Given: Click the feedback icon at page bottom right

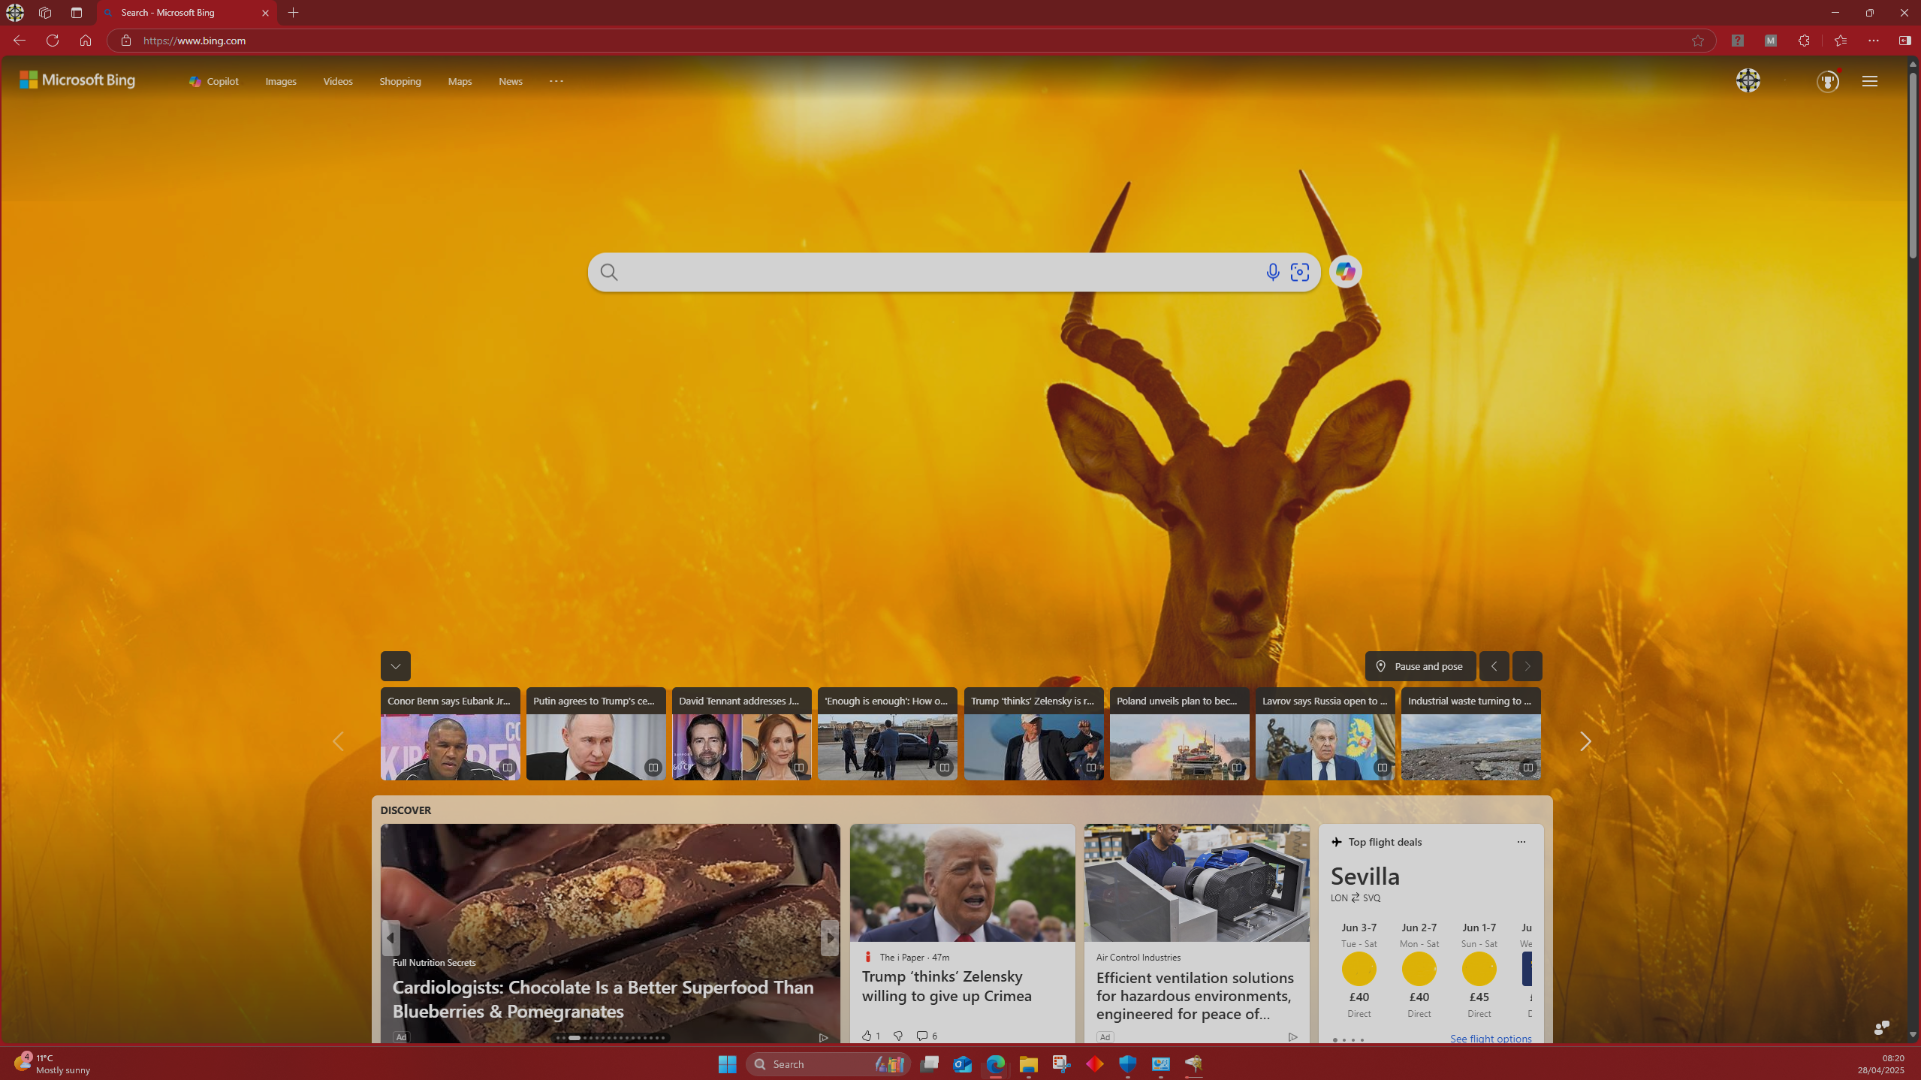Looking at the screenshot, I should click(1881, 1028).
